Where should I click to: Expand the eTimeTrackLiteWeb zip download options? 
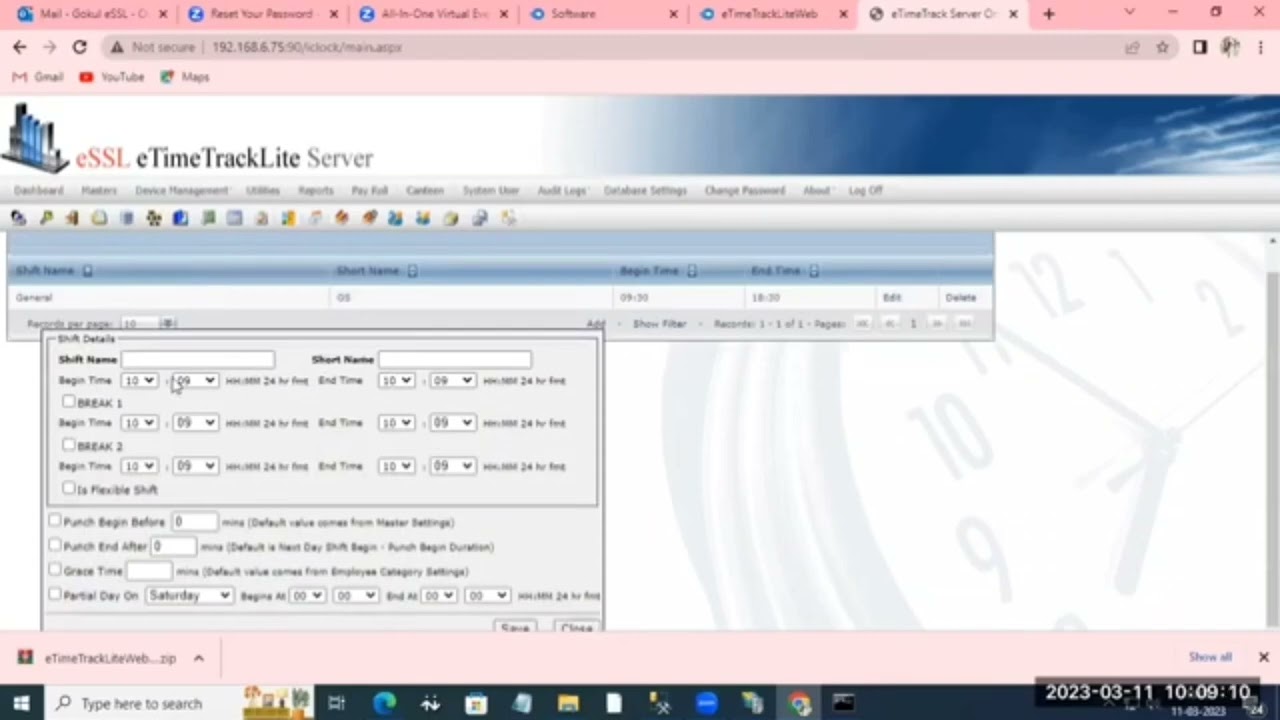pos(199,658)
